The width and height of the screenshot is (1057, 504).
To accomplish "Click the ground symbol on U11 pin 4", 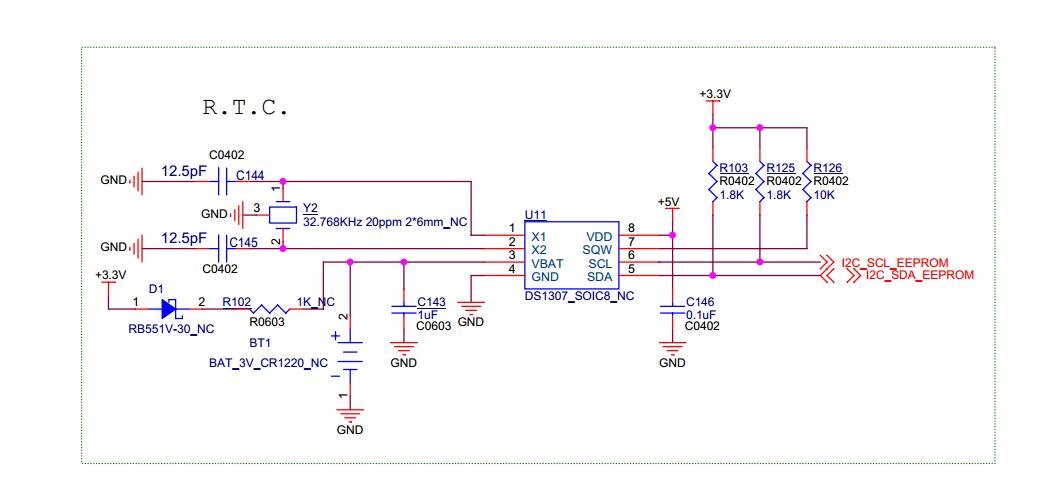I will (471, 307).
